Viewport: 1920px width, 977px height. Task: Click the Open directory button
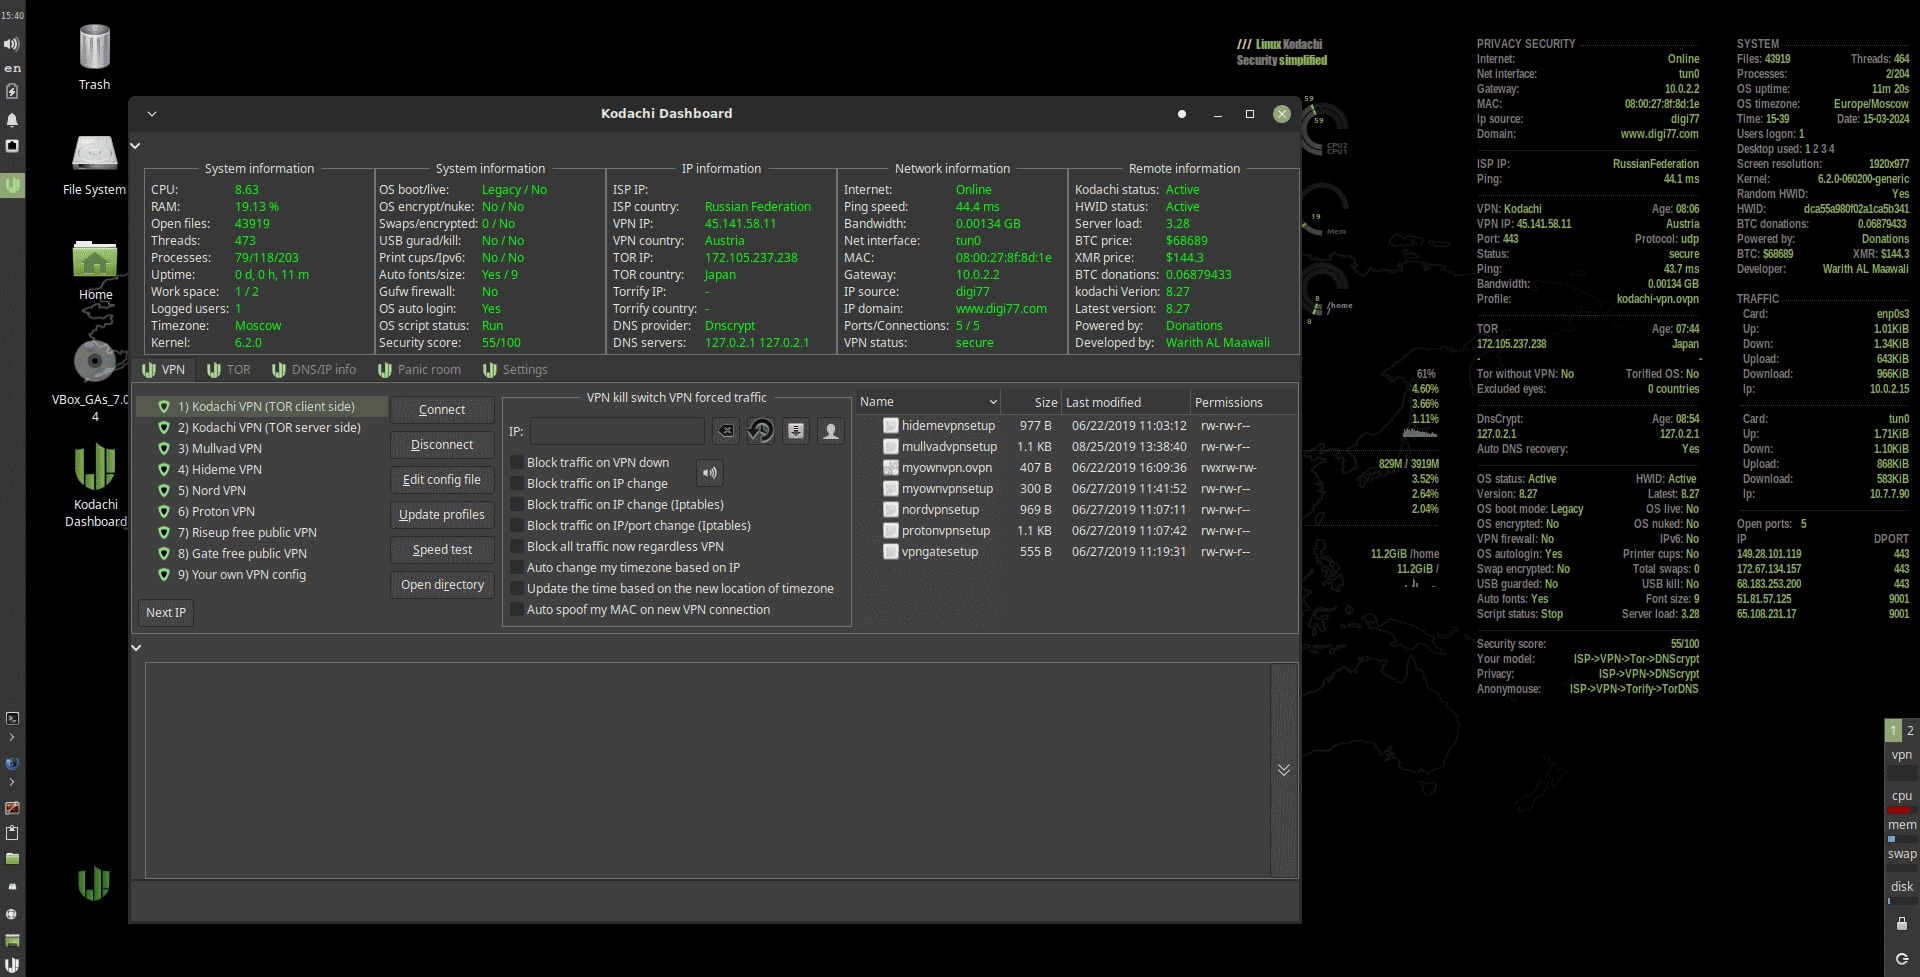pyautogui.click(x=442, y=585)
